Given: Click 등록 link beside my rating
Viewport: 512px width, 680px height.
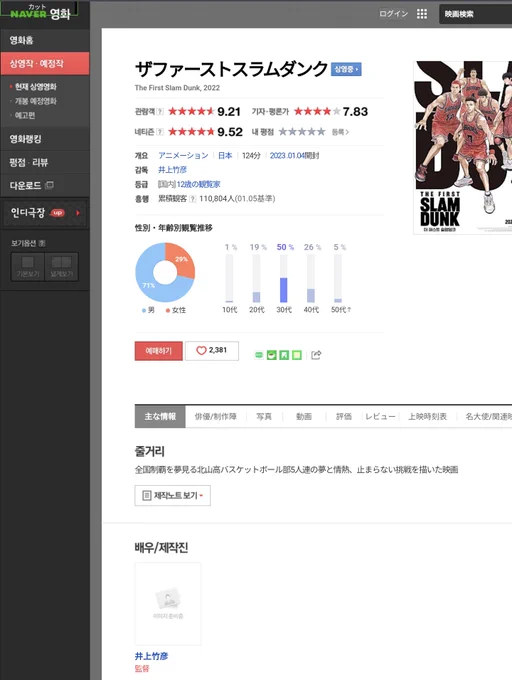Looking at the screenshot, I should (340, 132).
